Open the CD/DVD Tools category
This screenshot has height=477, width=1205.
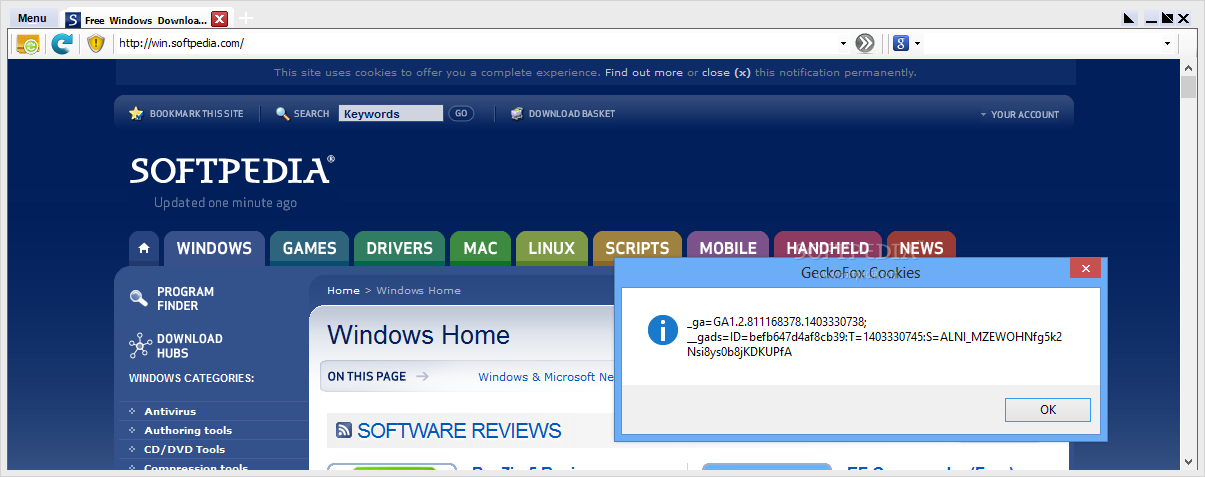point(184,449)
